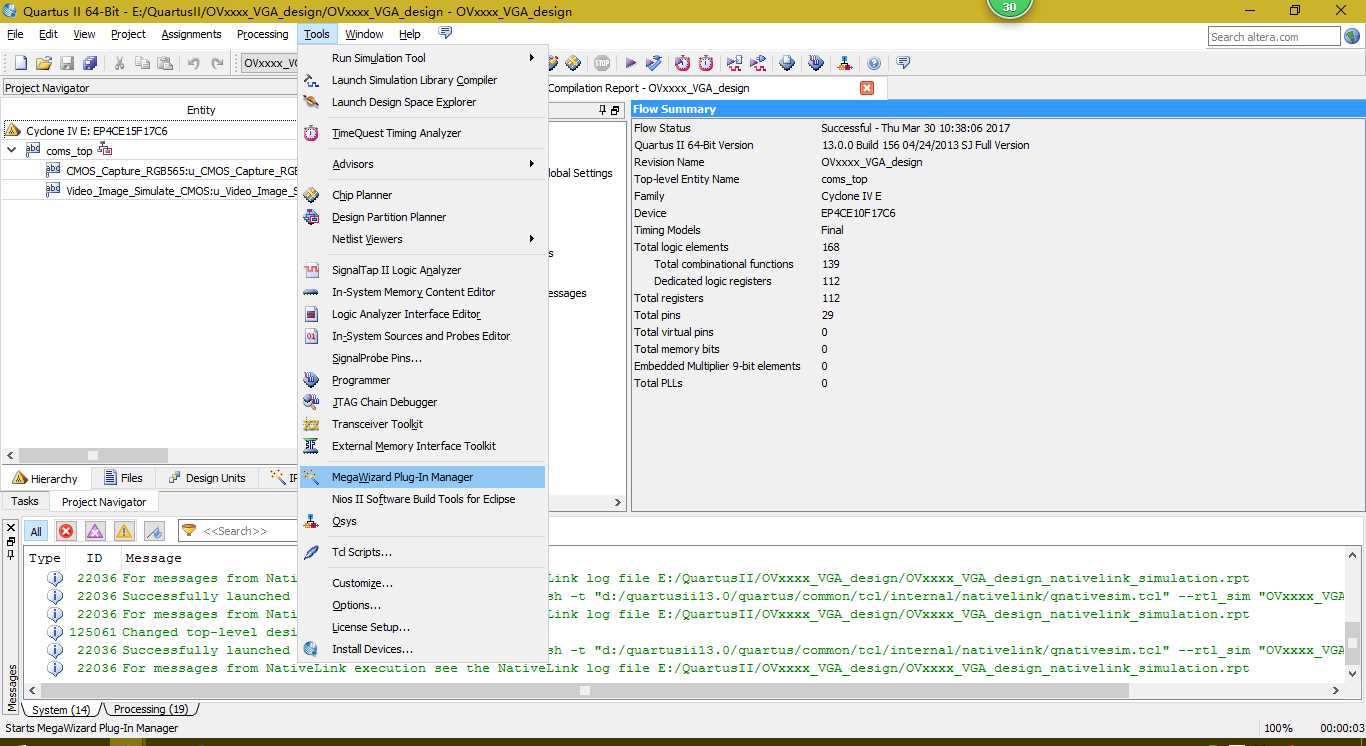Filter messages by flagged info icon
This screenshot has width=1366, height=746.
[154, 531]
